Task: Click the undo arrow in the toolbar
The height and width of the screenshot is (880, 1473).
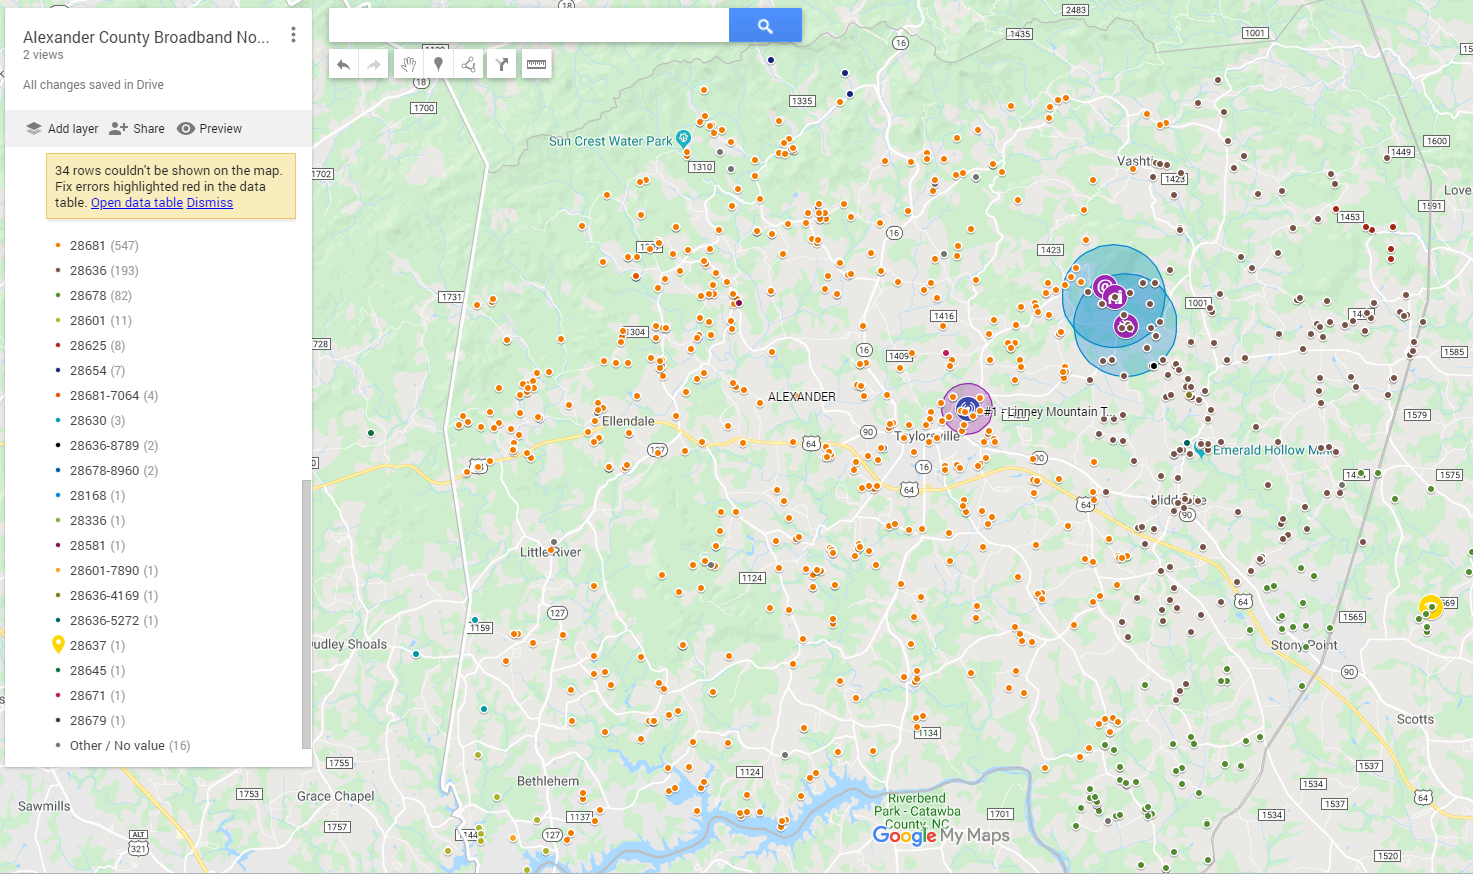Action: coord(343,65)
